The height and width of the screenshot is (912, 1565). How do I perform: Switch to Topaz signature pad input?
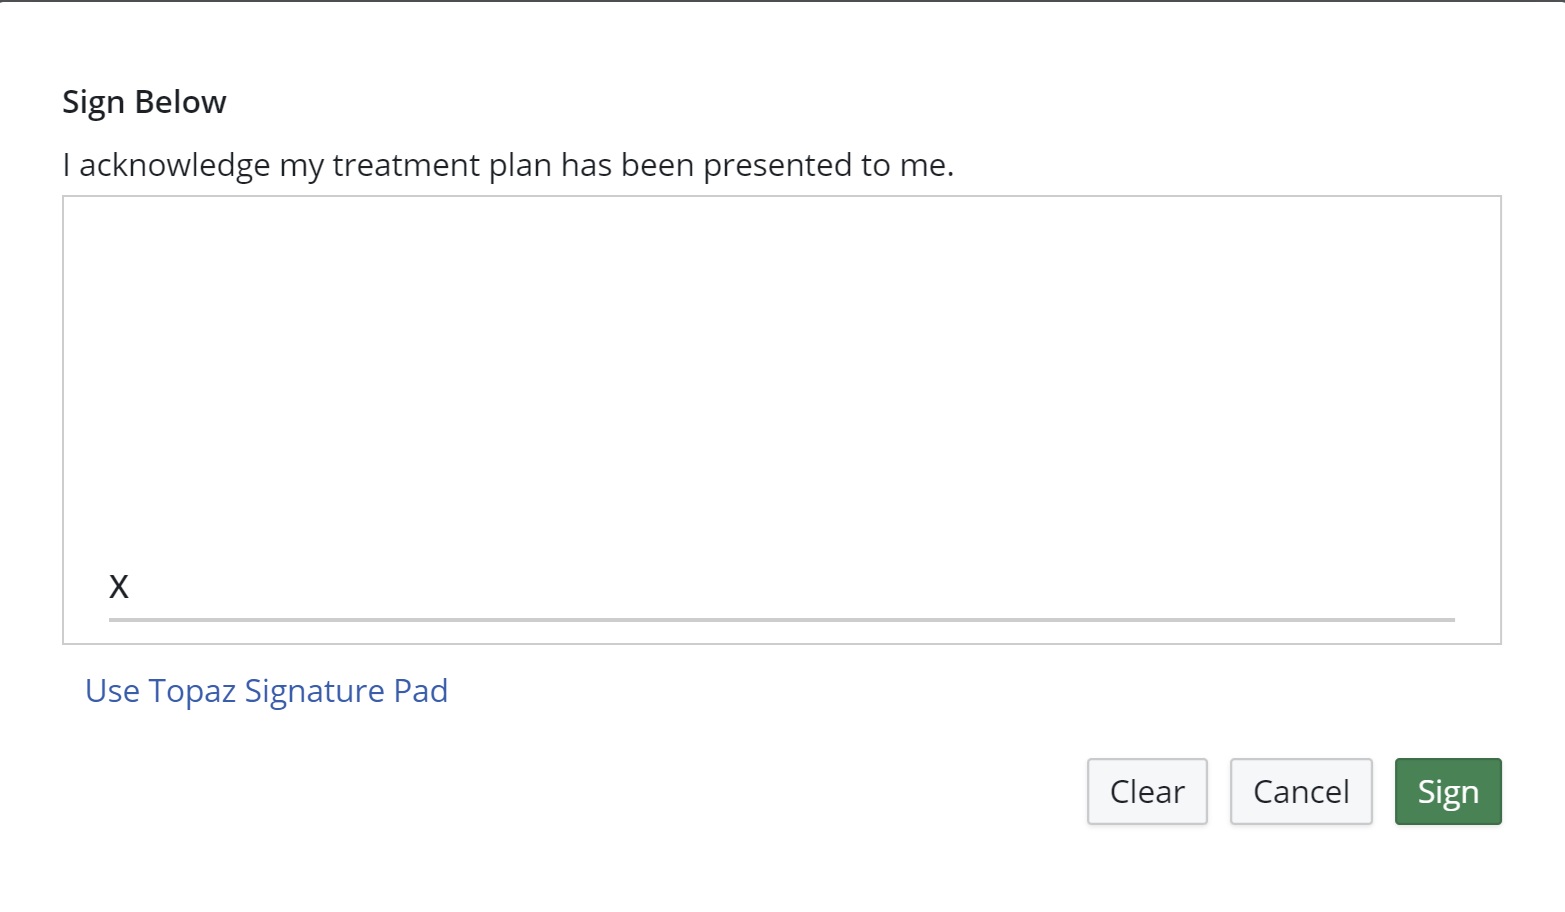[x=266, y=691]
